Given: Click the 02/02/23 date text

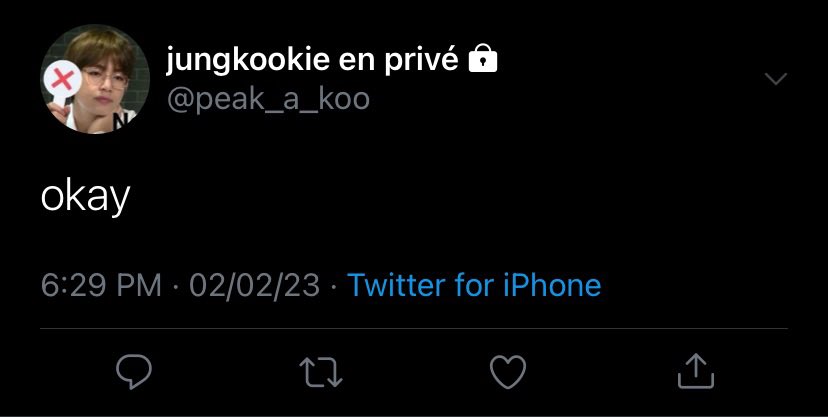Looking at the screenshot, I should [x=255, y=285].
